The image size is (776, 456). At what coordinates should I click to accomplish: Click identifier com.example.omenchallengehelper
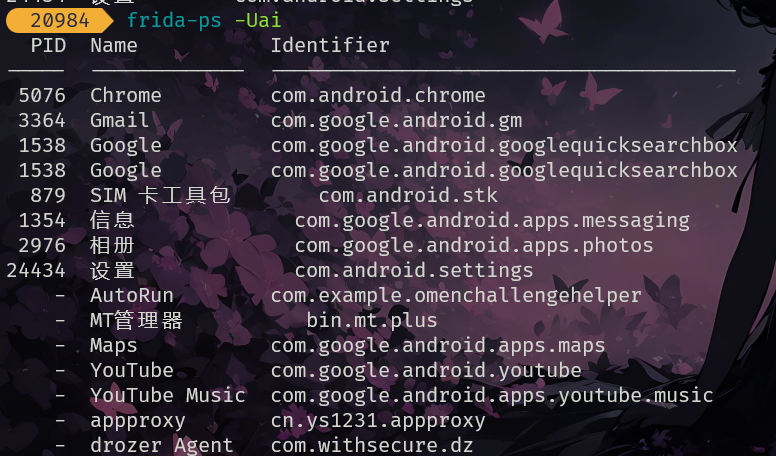(x=456, y=297)
